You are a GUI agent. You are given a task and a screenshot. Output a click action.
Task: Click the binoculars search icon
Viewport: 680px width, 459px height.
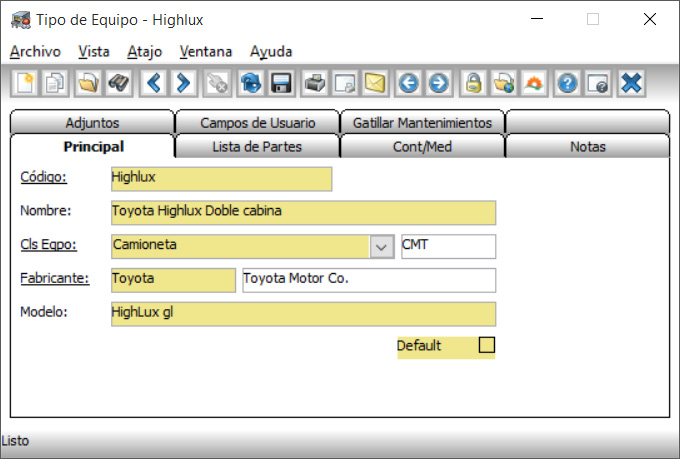118,83
